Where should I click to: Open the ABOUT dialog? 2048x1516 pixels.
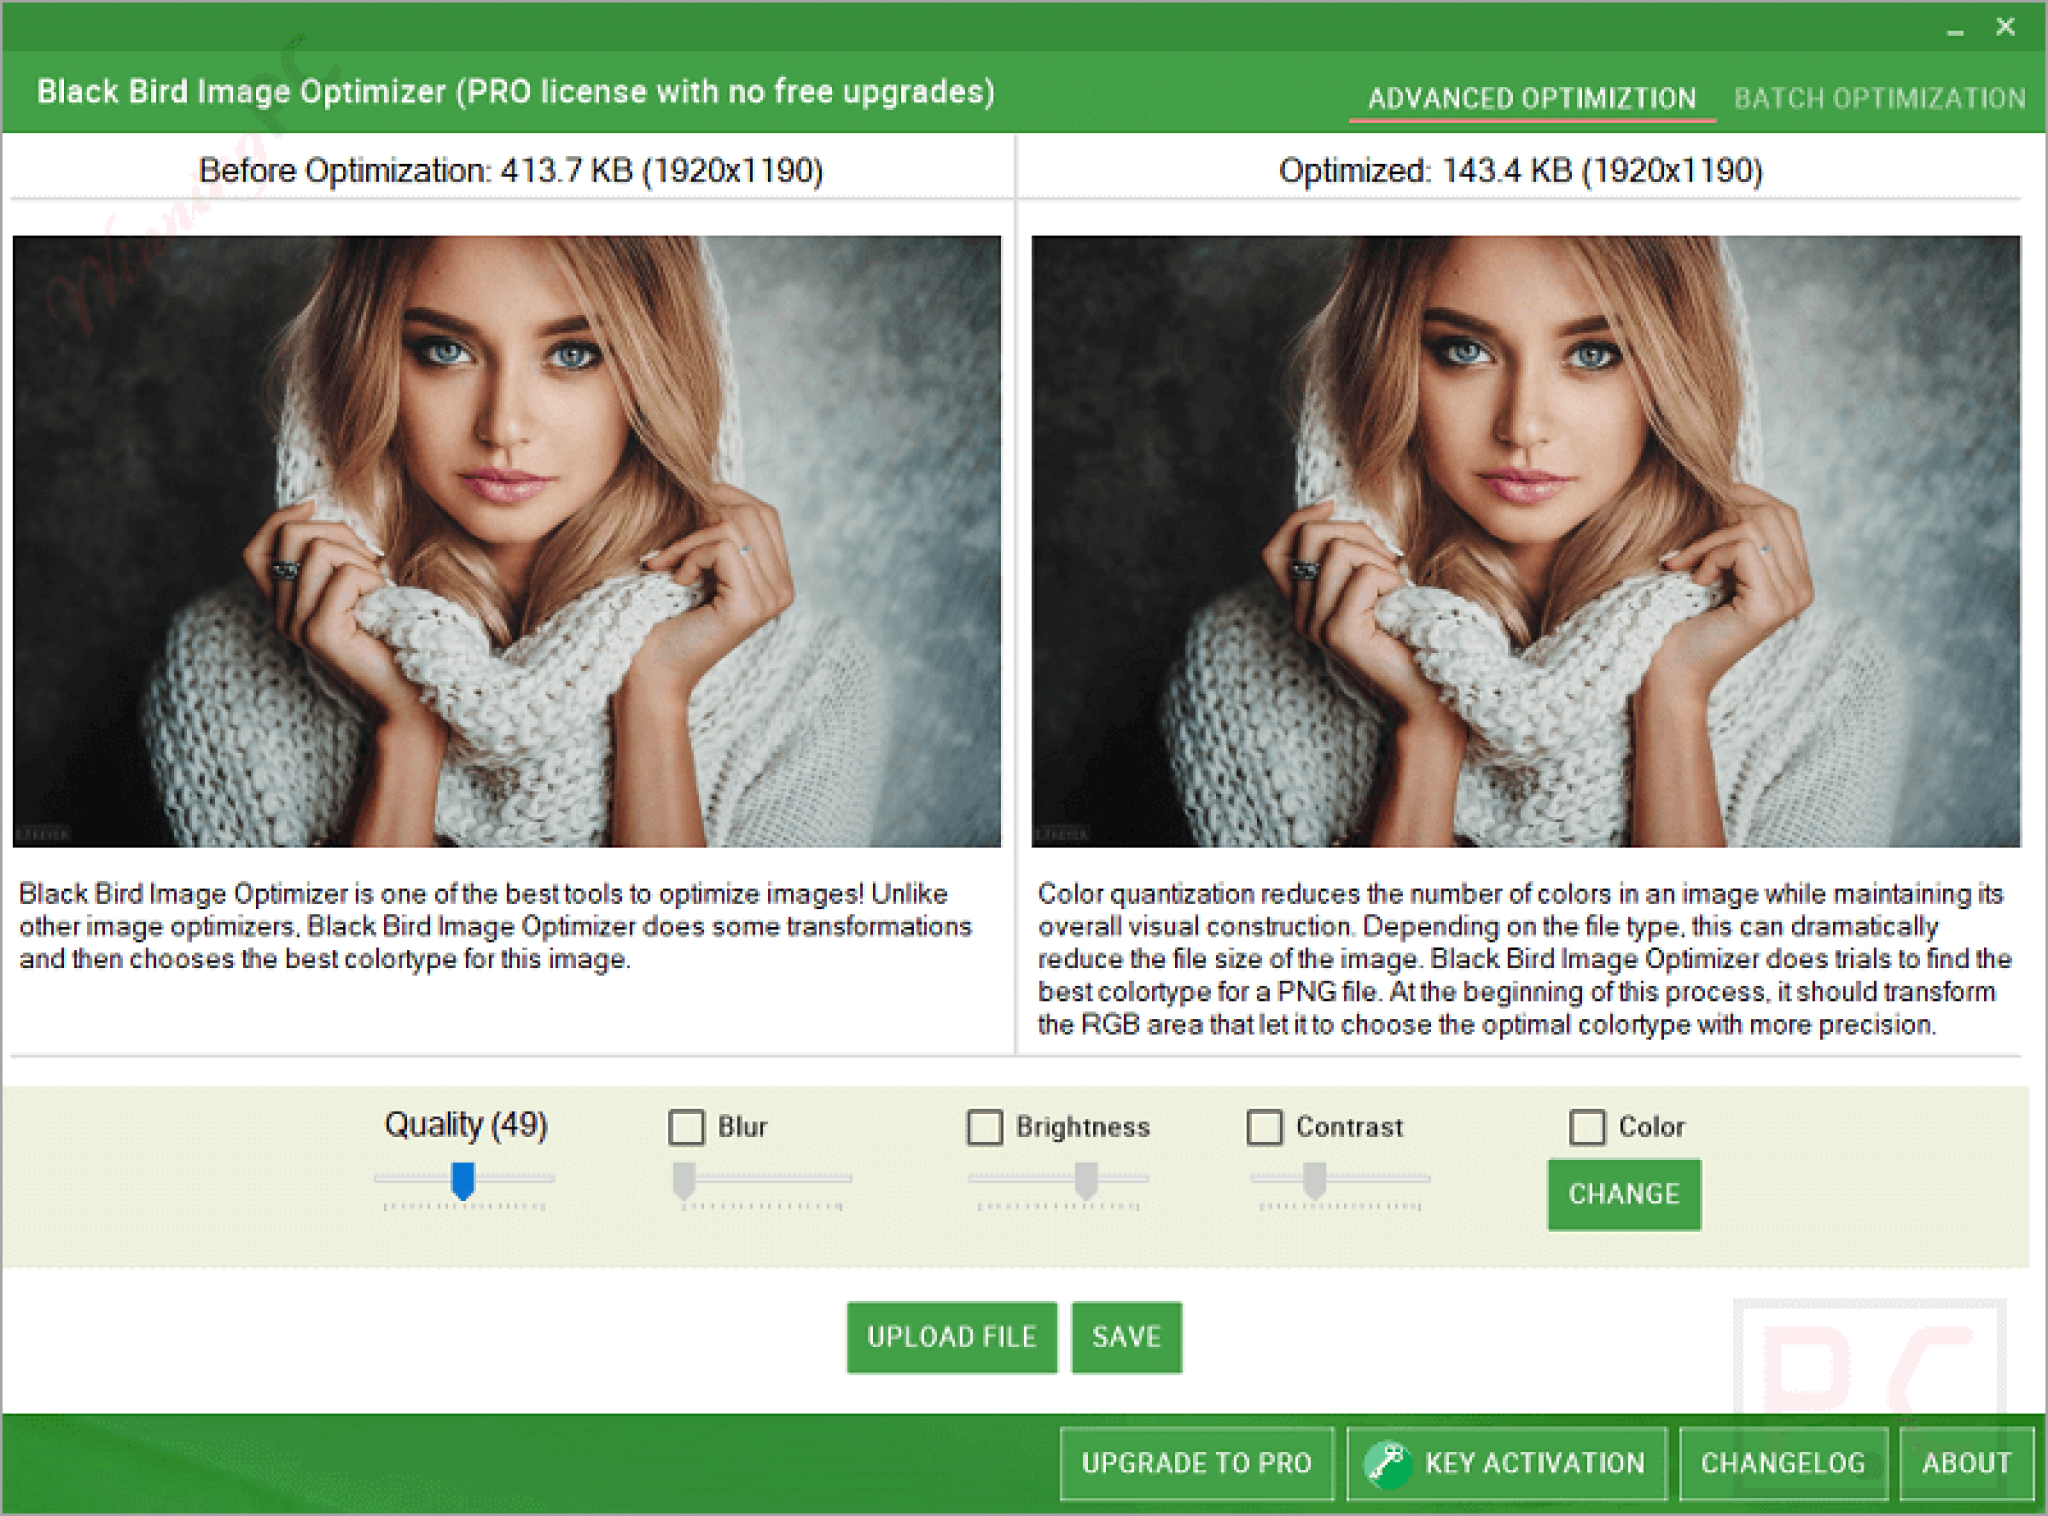(x=1966, y=1464)
